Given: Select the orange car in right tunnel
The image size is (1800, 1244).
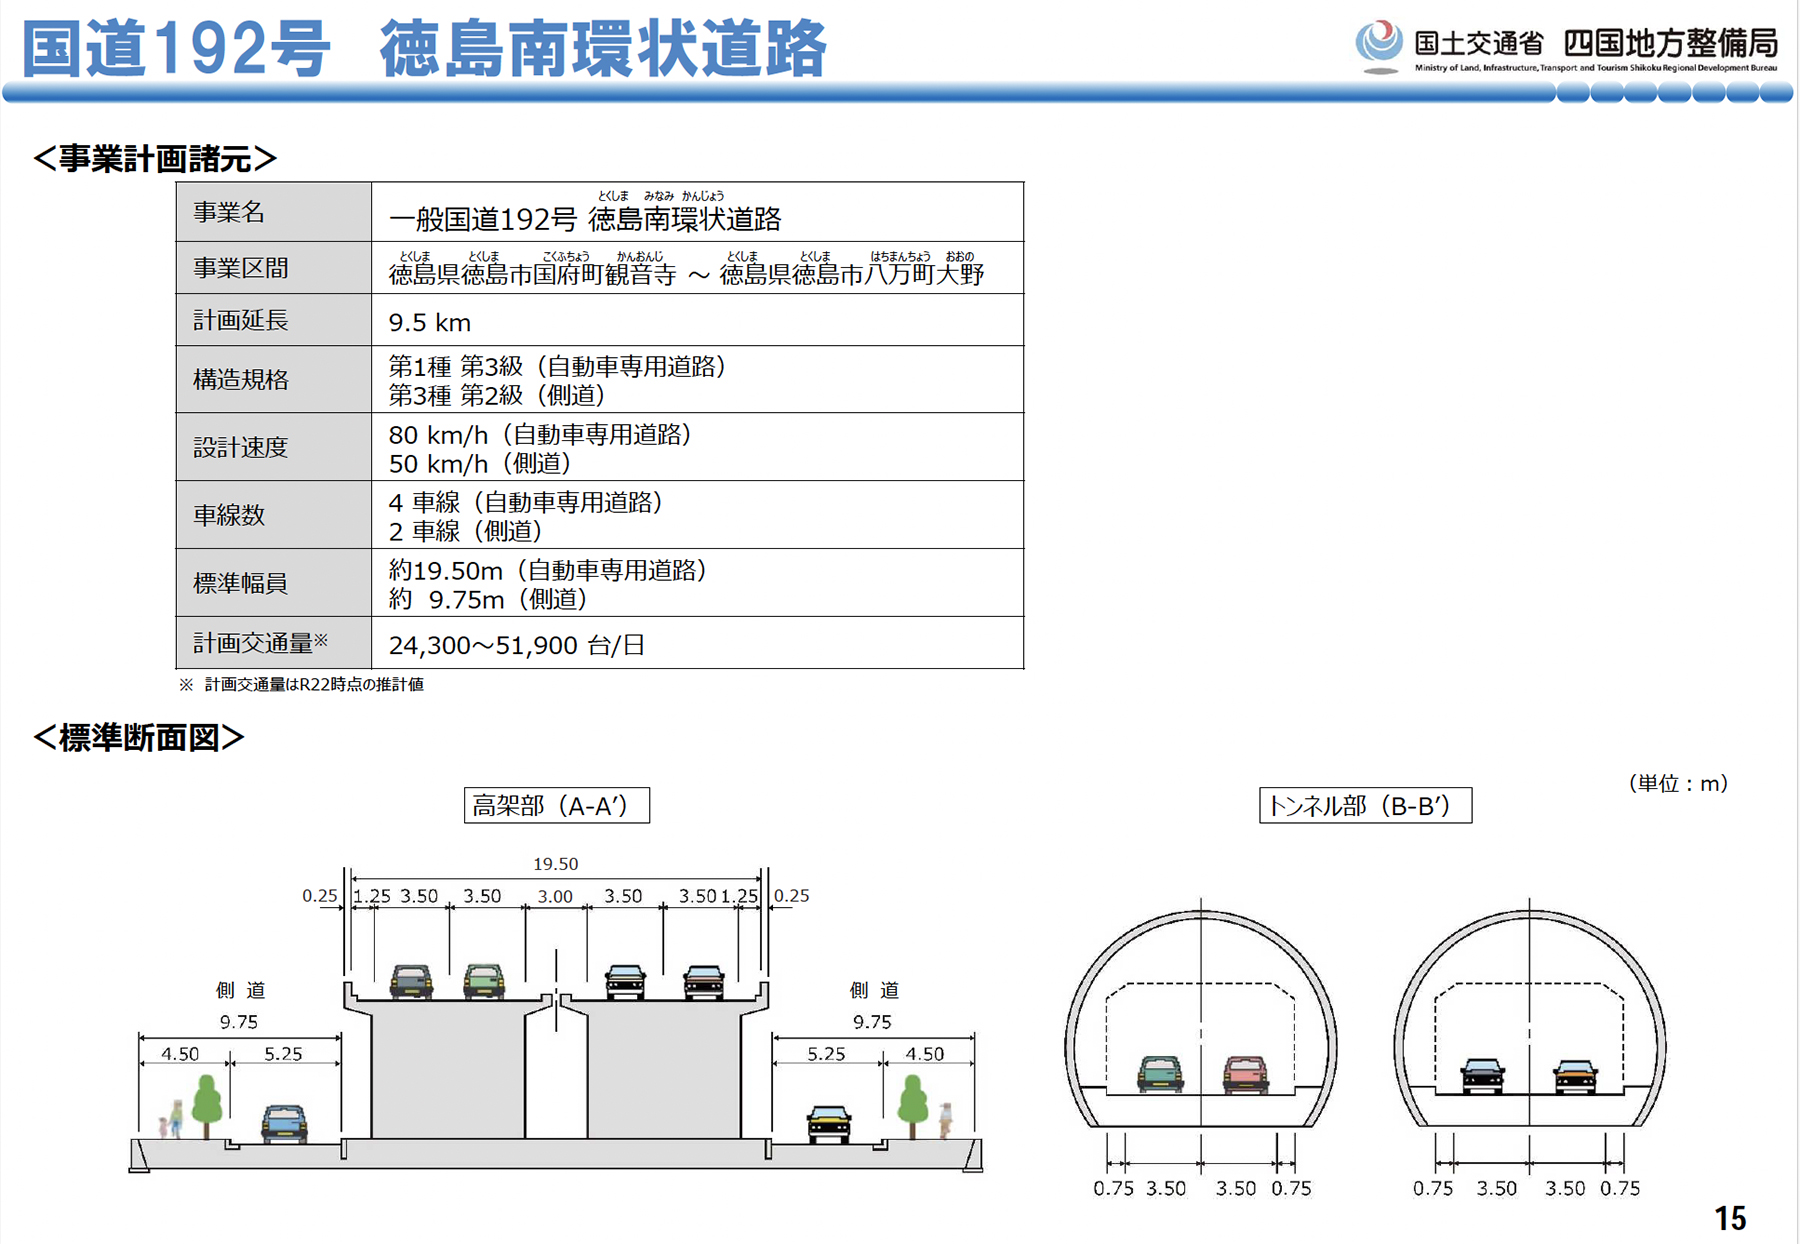Looking at the screenshot, I should [x=1574, y=1076].
